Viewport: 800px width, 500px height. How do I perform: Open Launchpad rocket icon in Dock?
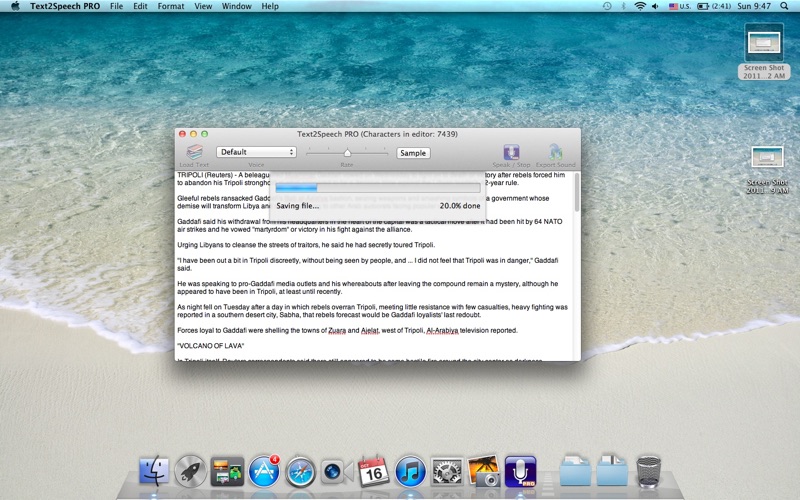(190, 471)
